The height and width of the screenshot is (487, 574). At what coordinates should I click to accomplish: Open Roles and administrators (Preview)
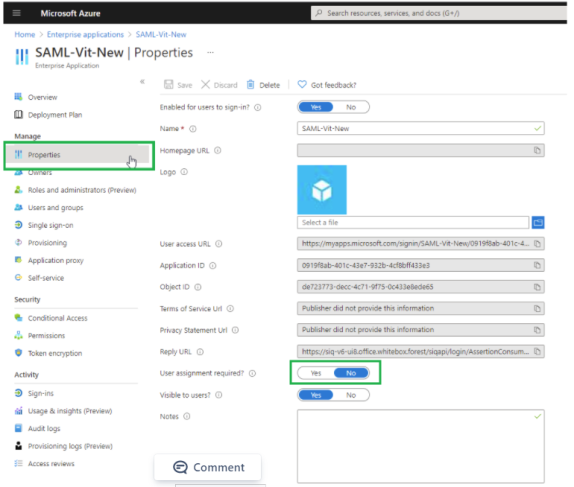pyautogui.click(x=75, y=190)
